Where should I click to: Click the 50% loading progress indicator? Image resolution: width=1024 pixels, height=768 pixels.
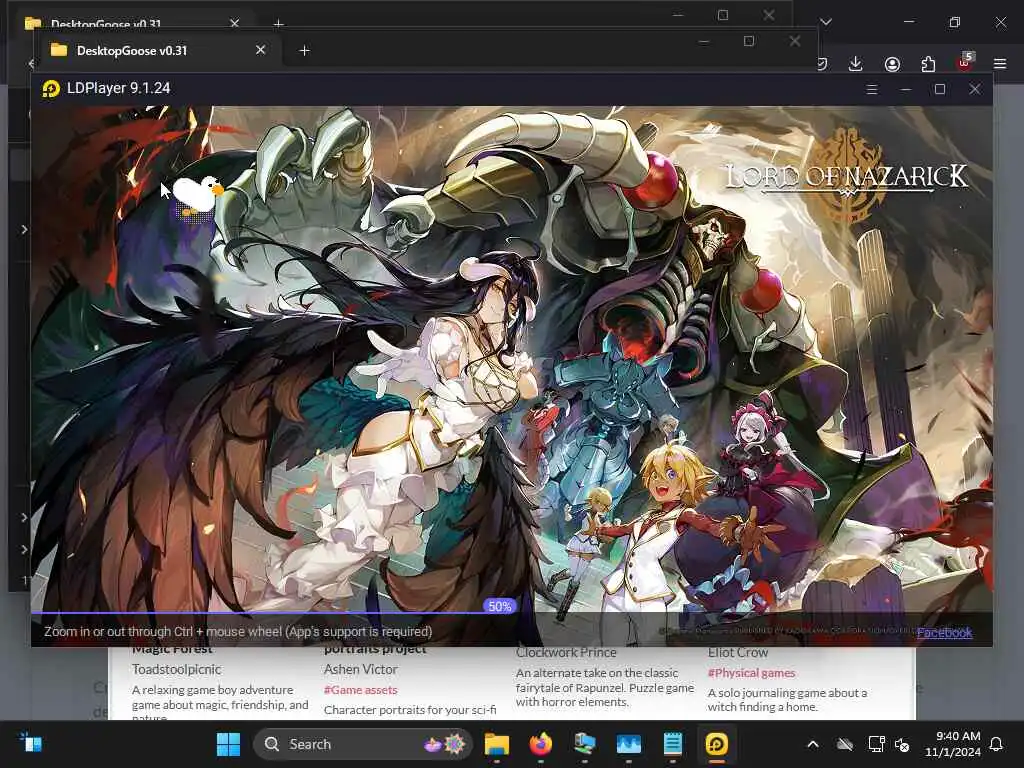(x=500, y=606)
